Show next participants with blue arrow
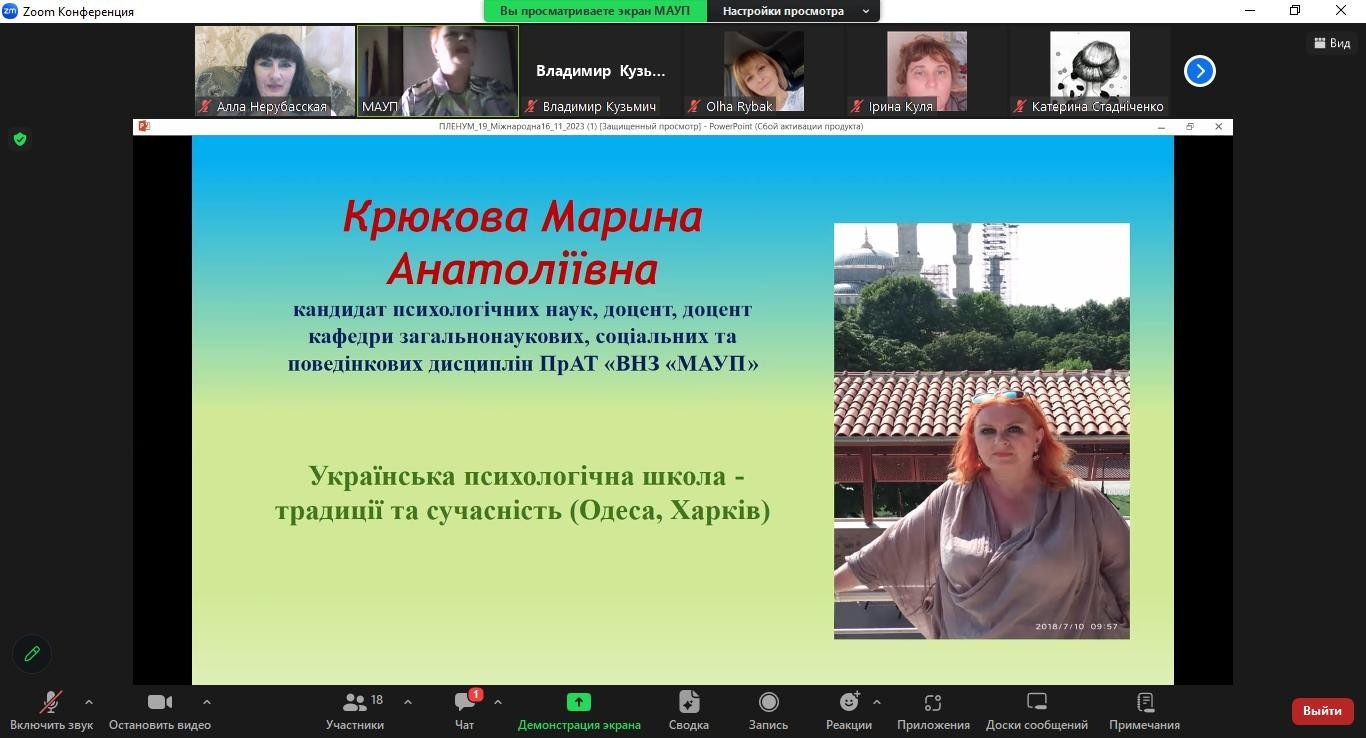 tap(1200, 71)
